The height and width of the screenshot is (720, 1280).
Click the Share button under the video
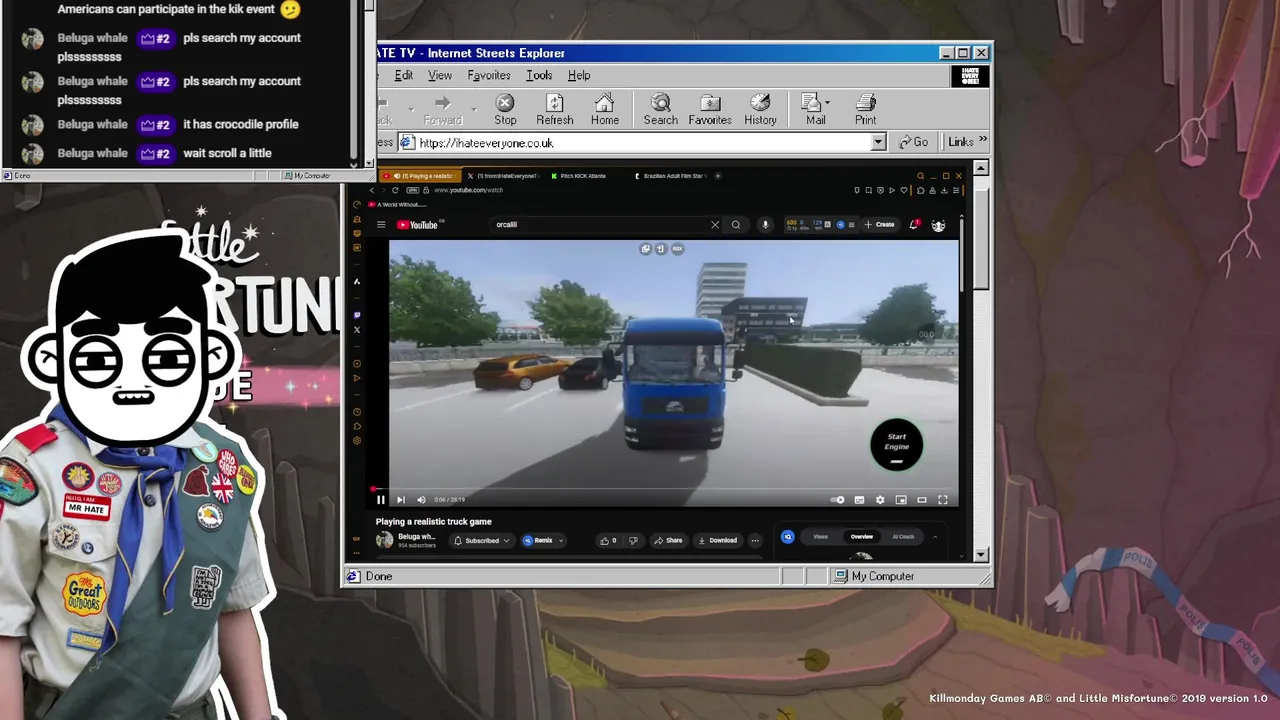tap(668, 540)
